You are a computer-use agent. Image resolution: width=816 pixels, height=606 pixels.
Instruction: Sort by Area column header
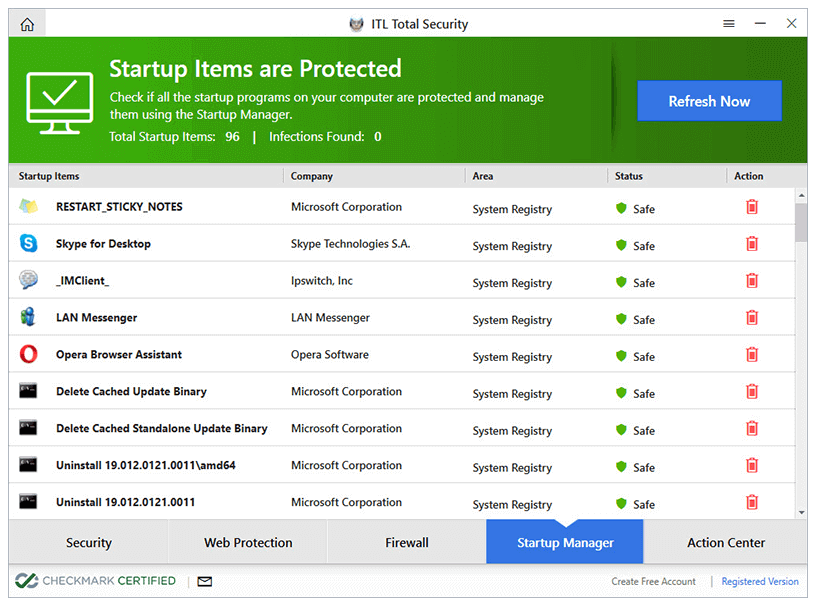tap(482, 176)
